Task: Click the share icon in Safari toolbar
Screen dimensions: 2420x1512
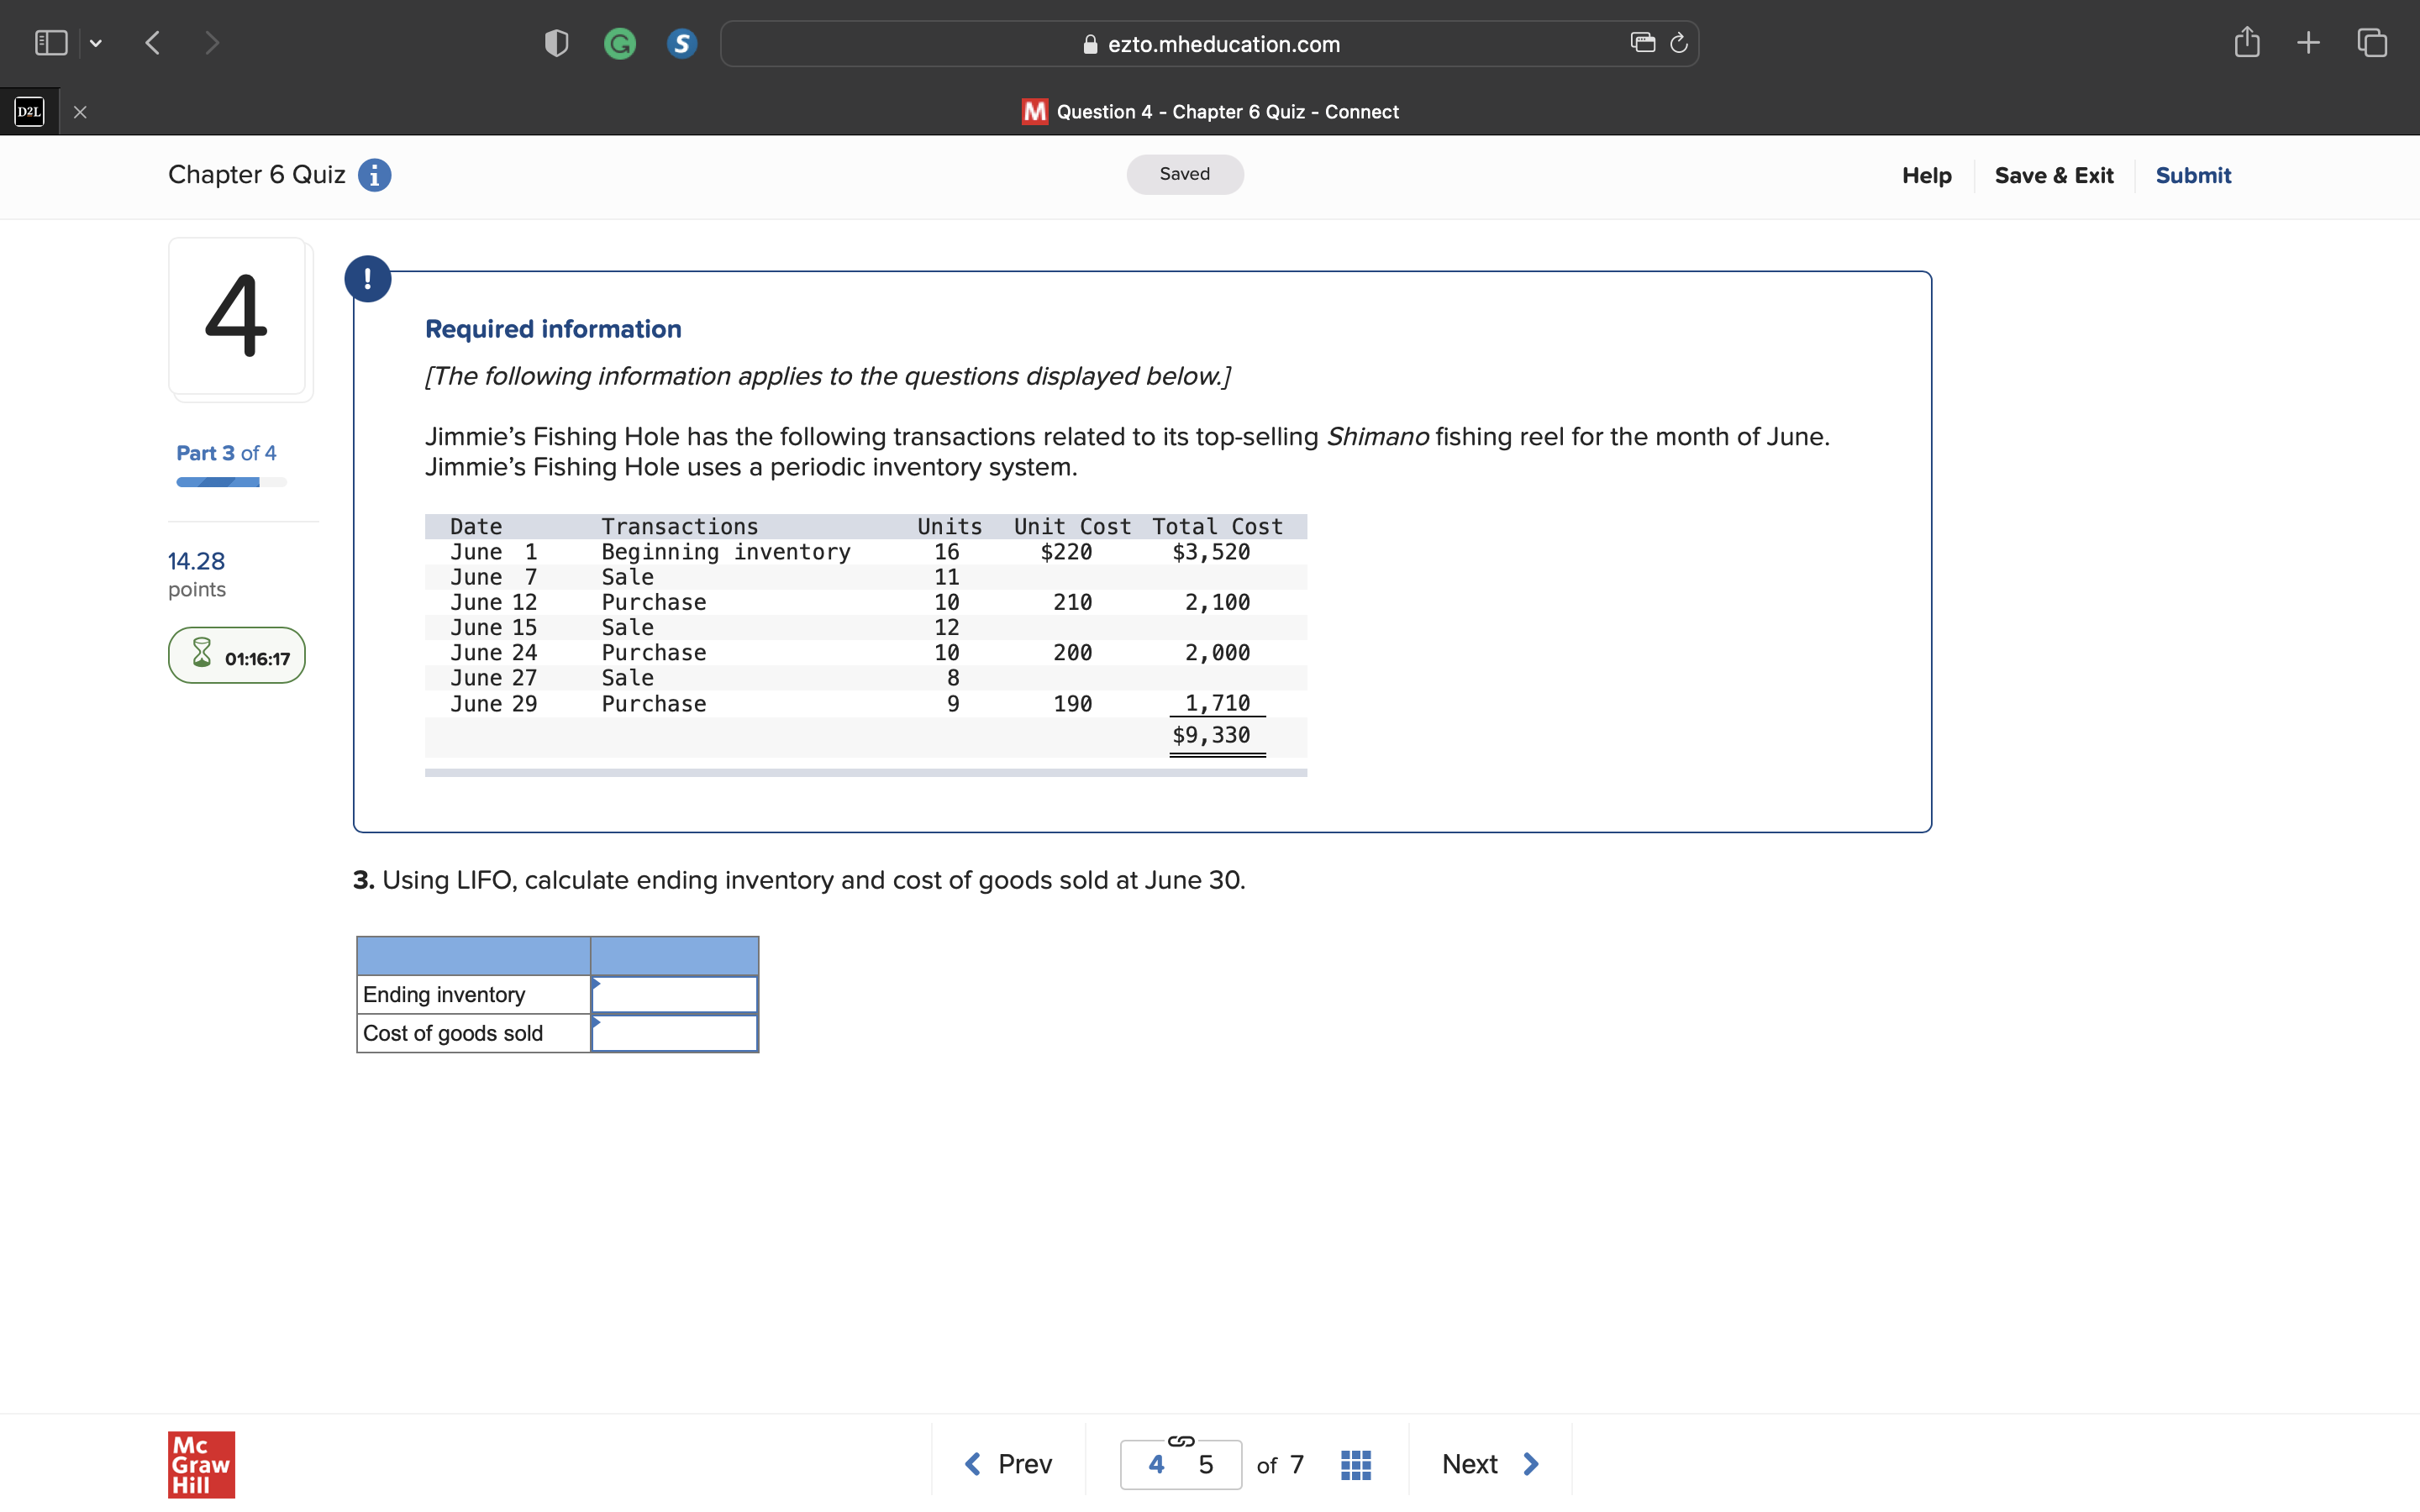Action: [x=2247, y=42]
